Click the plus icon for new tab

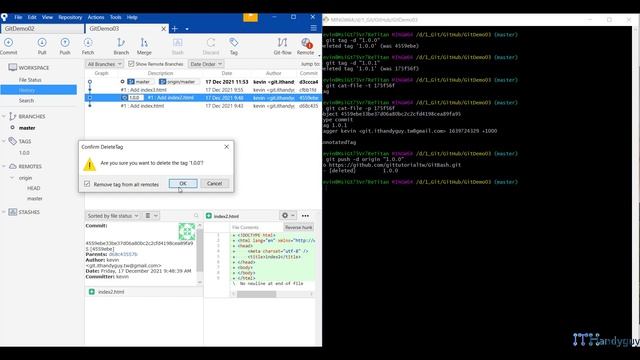coord(175,29)
